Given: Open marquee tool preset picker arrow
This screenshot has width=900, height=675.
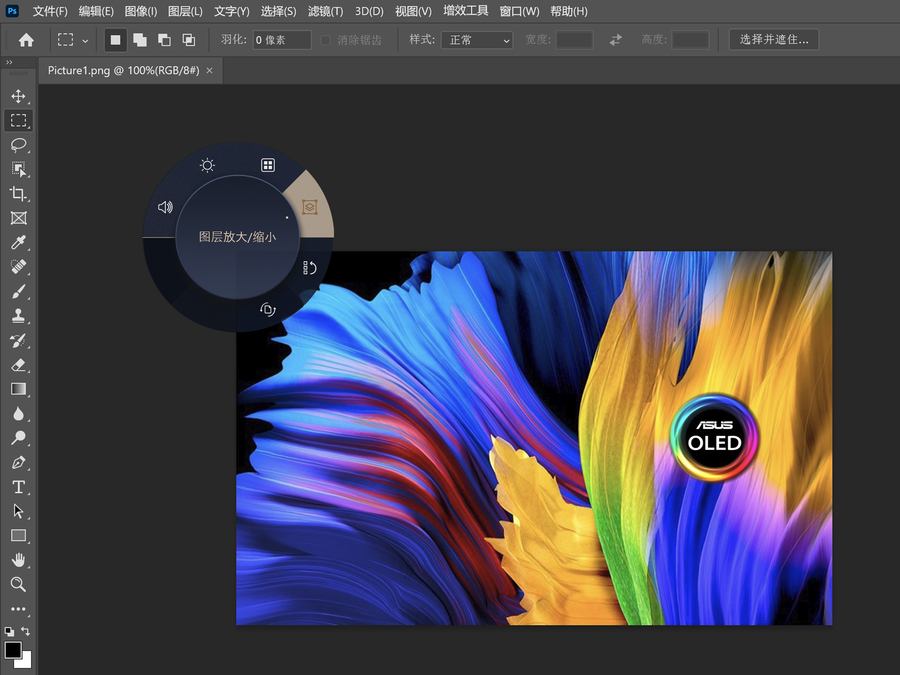Looking at the screenshot, I should pos(85,40).
